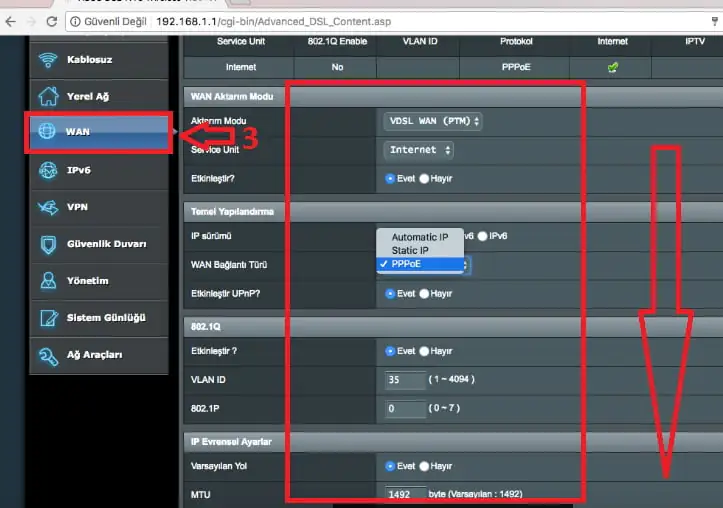Select Evet for Etkinleştir UPnP
The image size is (723, 508).
[x=390, y=294]
